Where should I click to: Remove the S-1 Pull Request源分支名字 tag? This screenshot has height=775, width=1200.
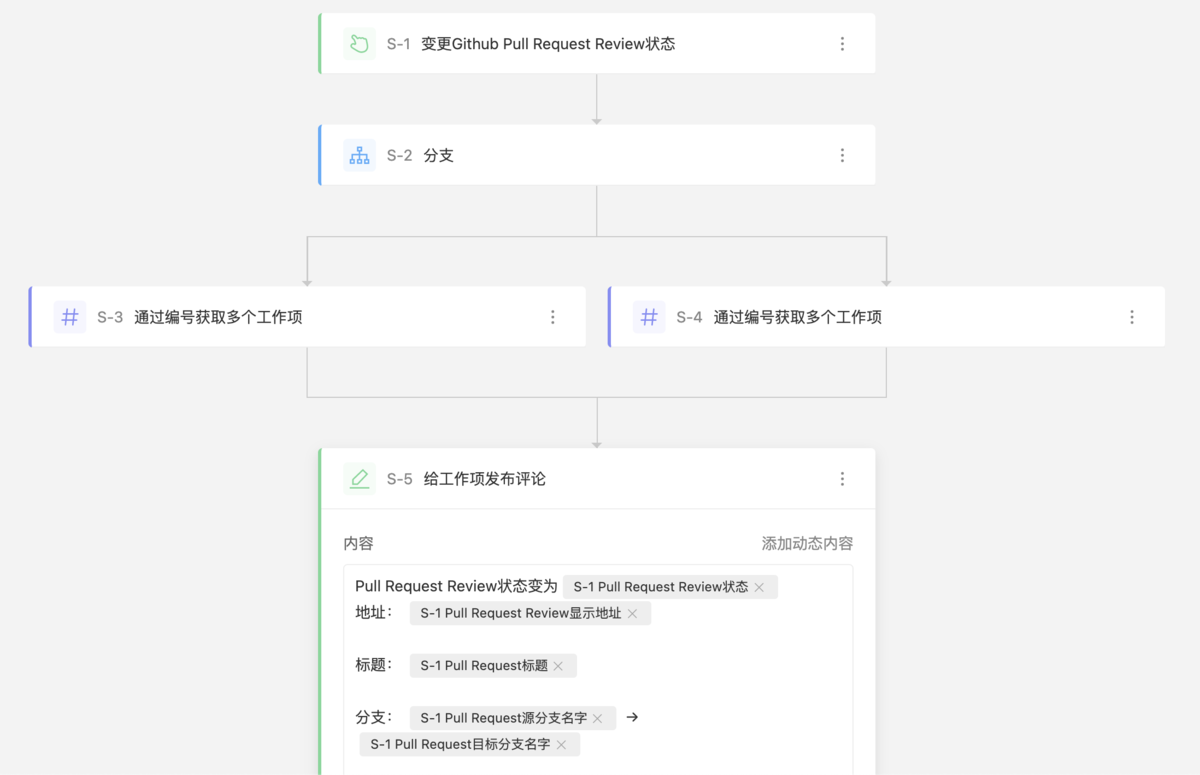[597, 717]
